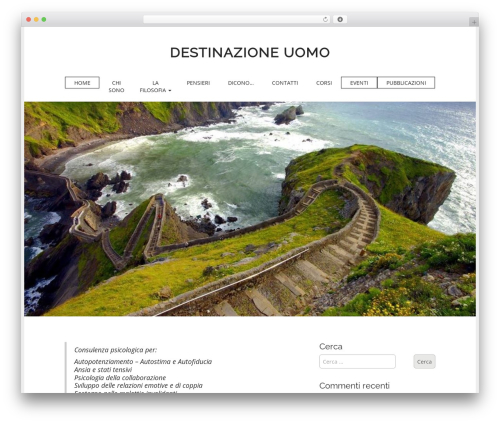Click 'Autopotenziamento – Autostima e Autofiducia' line

143,362
